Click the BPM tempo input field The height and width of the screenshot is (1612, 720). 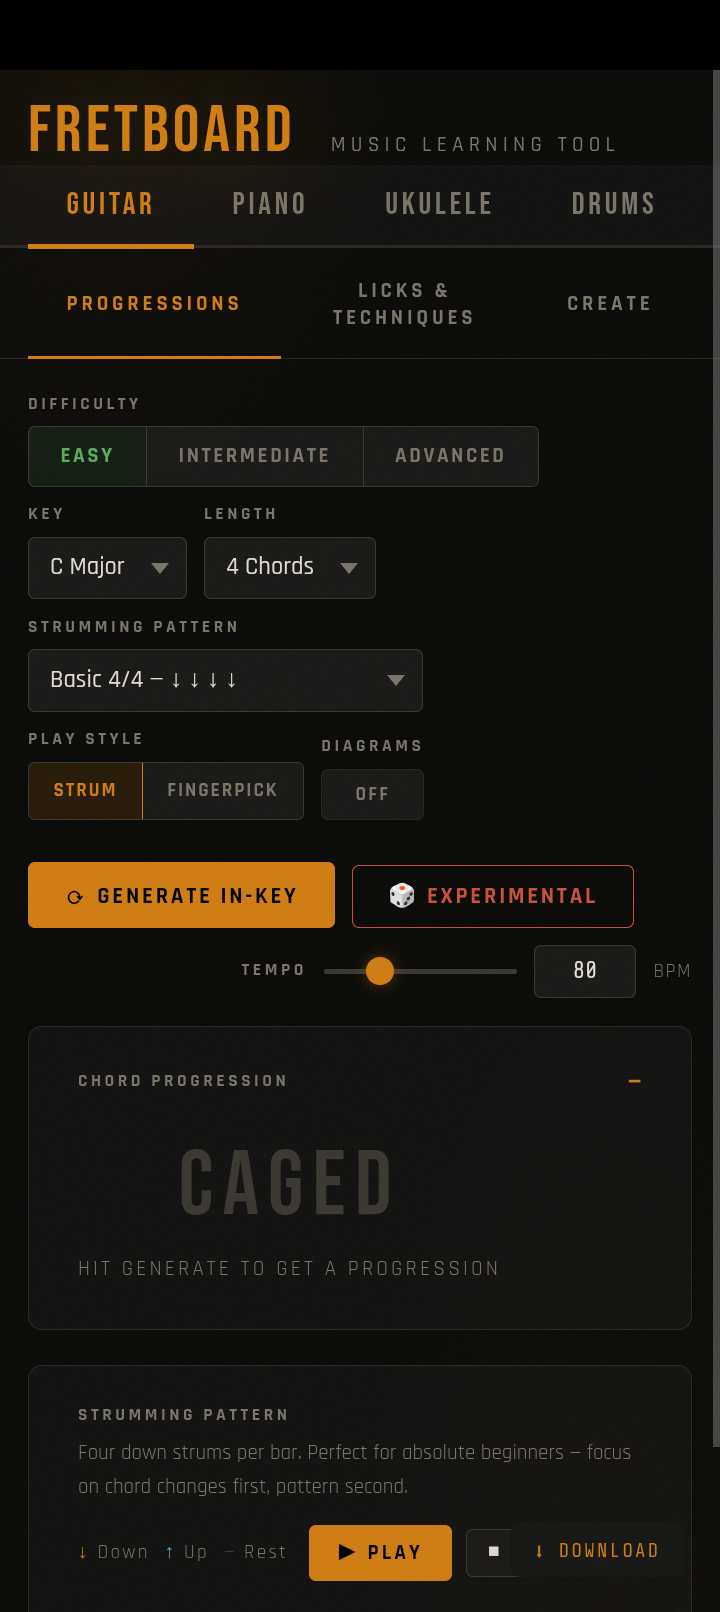tap(584, 971)
